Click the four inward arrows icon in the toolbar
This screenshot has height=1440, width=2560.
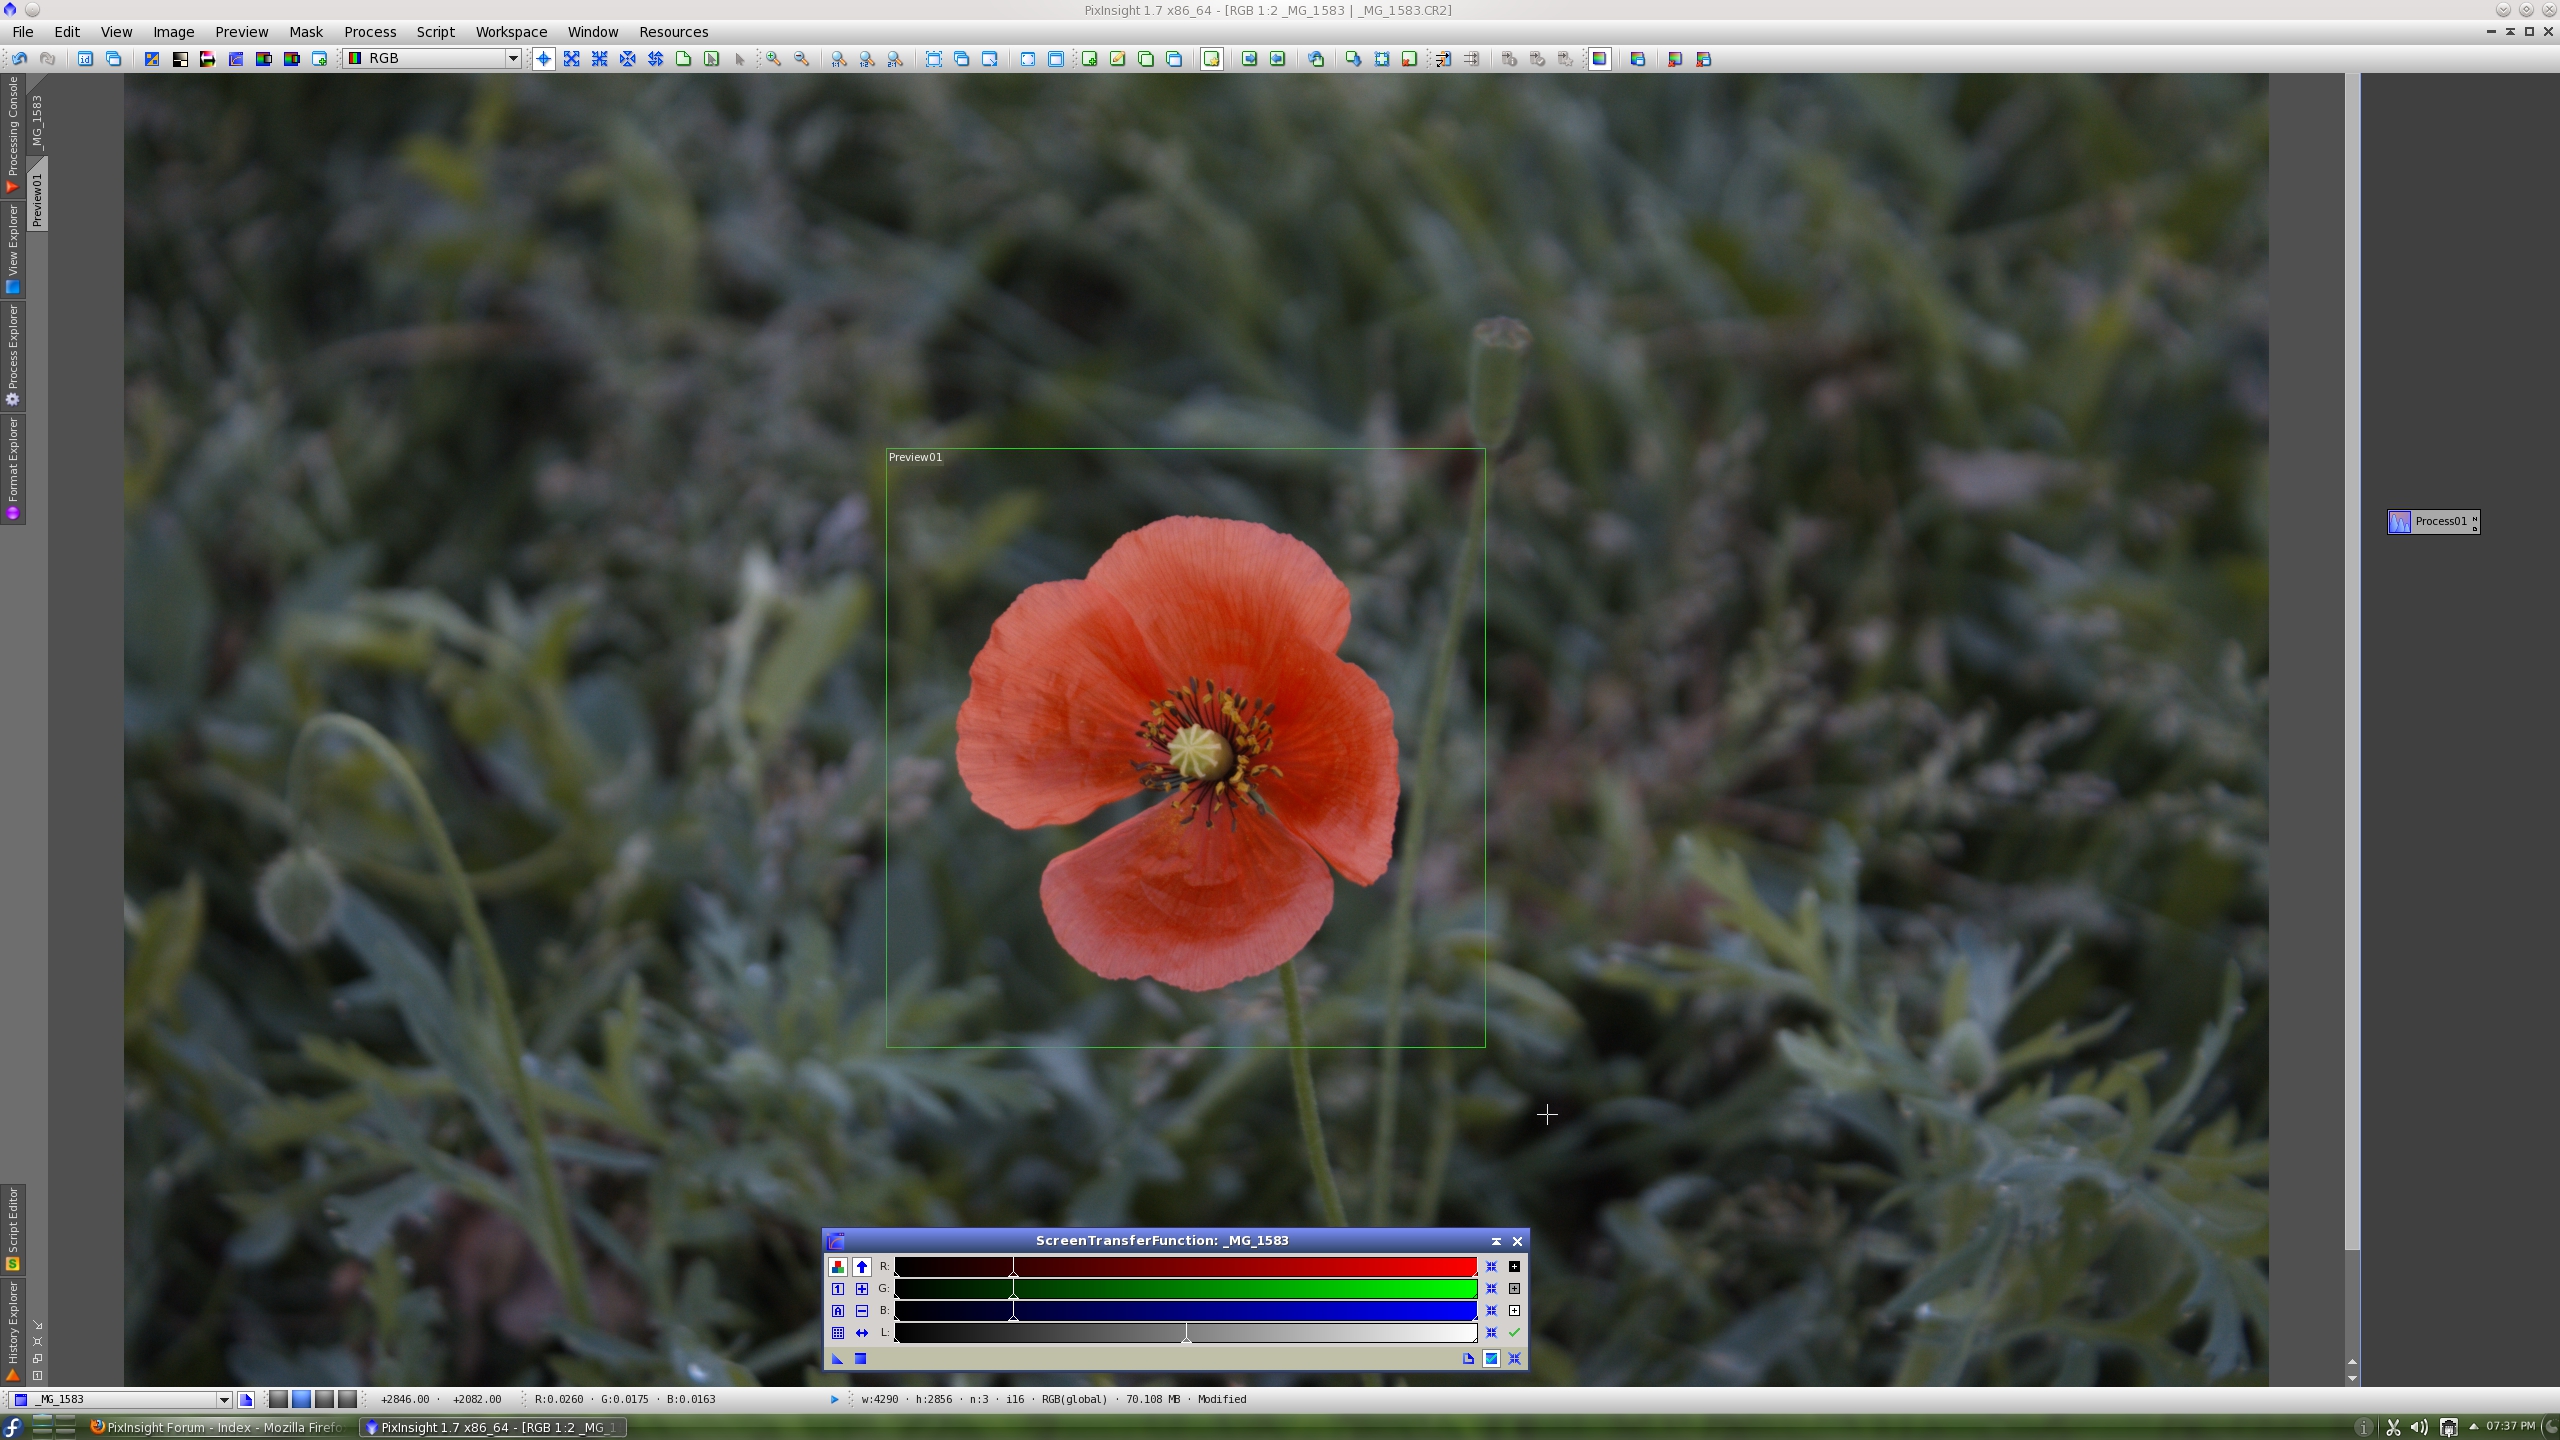click(x=599, y=59)
